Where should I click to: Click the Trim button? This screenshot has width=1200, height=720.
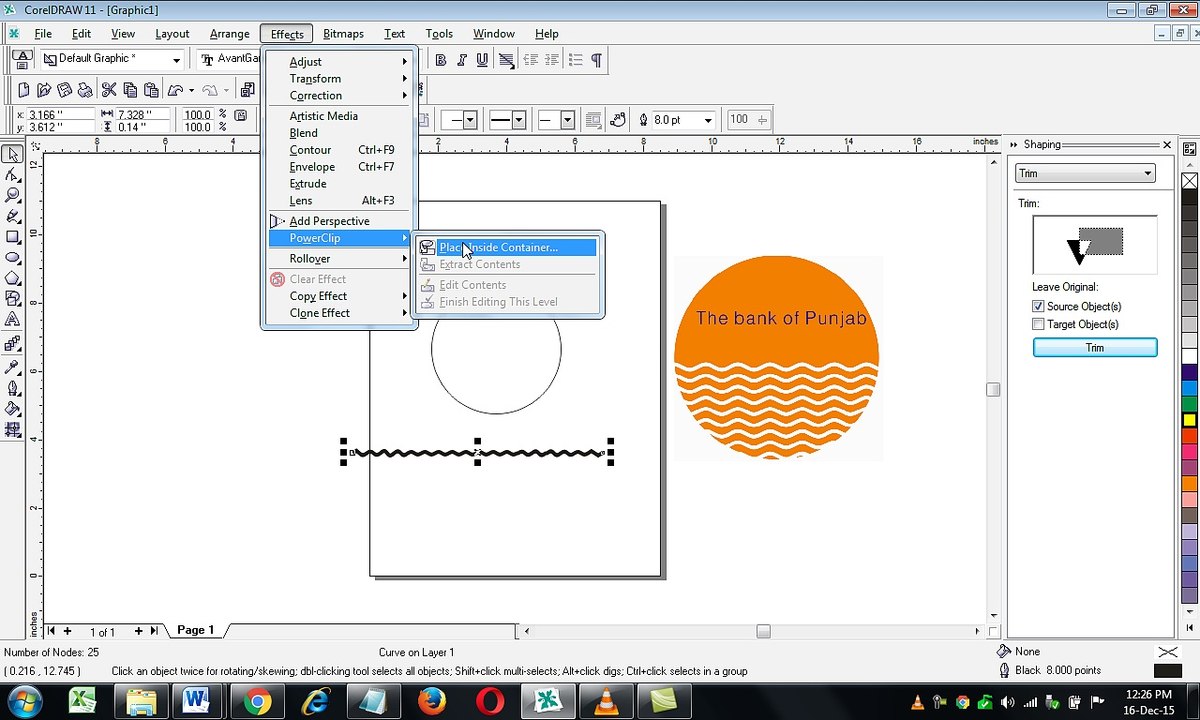1094,347
